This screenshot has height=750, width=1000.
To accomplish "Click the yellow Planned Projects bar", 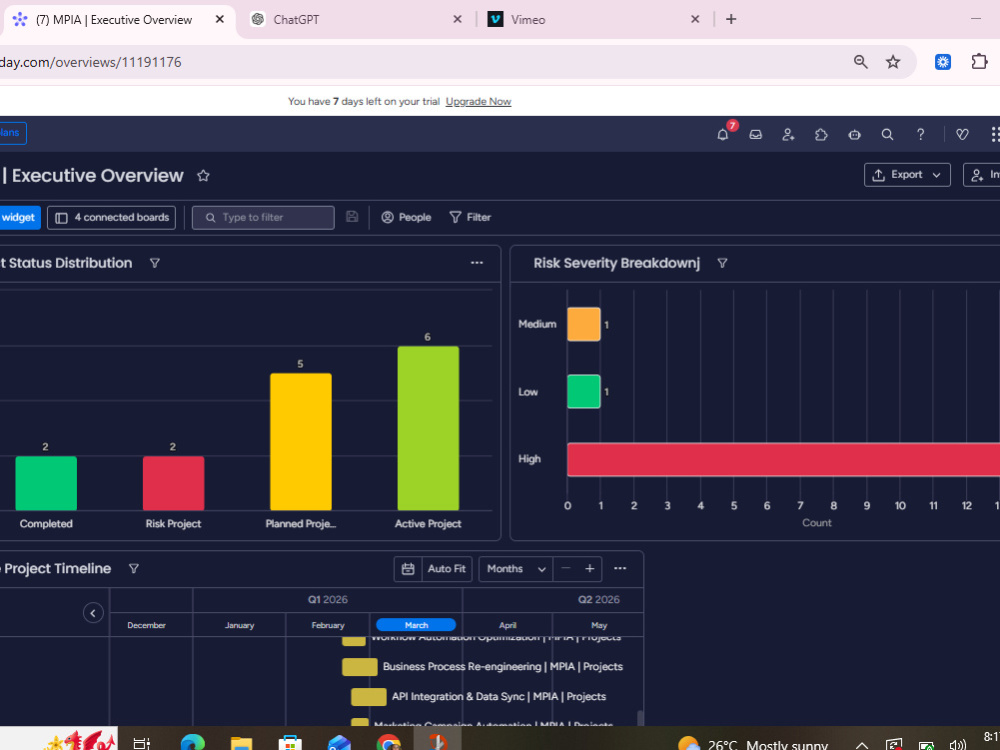I will click(301, 441).
